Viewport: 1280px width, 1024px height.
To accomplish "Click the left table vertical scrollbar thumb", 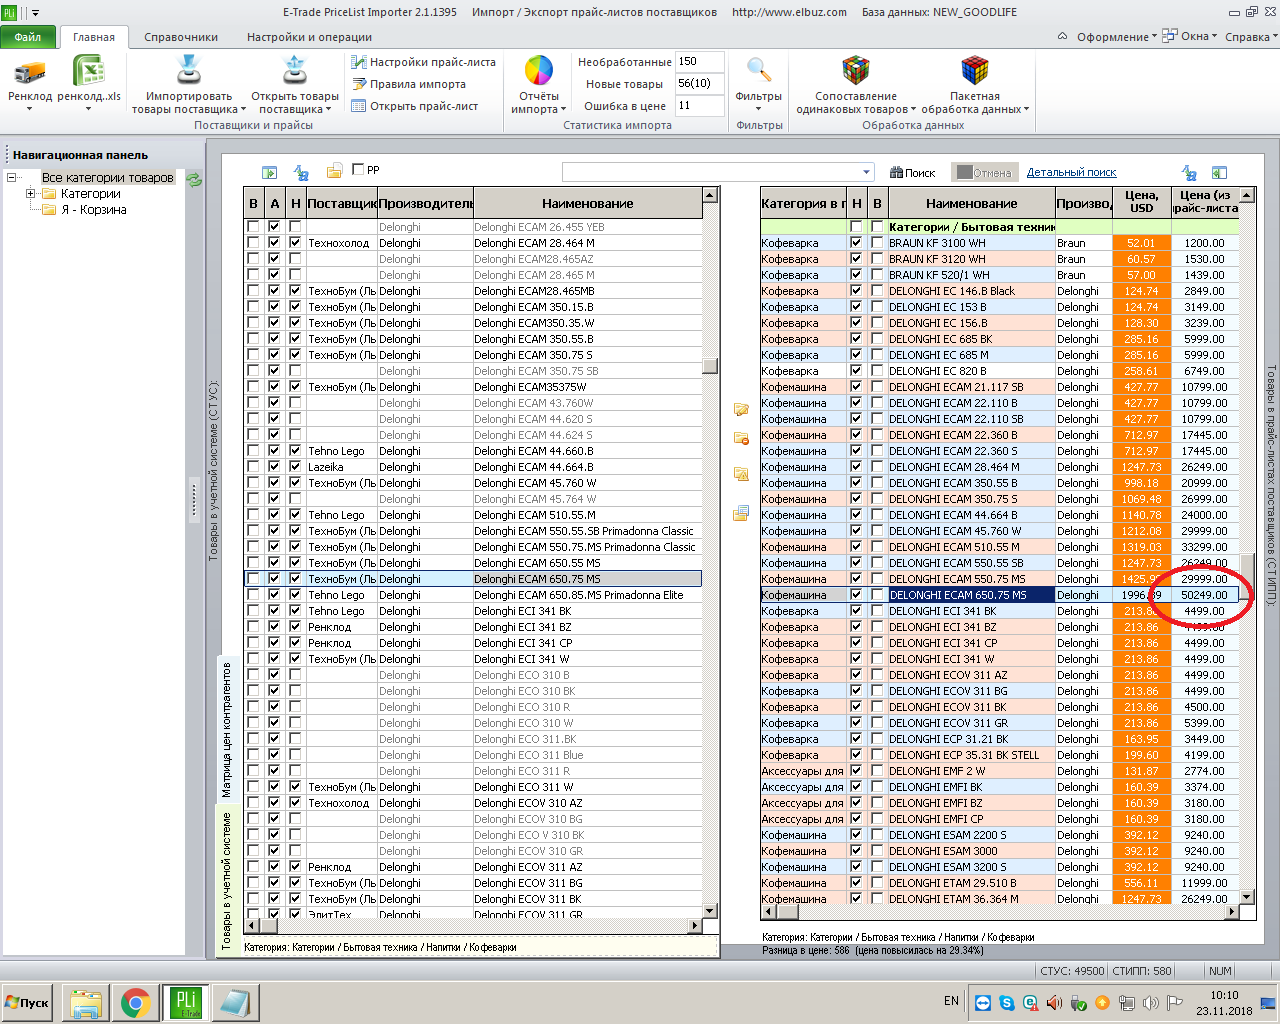I will pos(710,365).
